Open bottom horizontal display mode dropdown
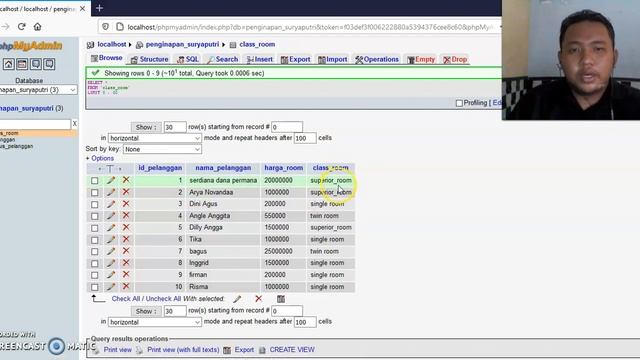The image size is (640, 360). [x=155, y=322]
